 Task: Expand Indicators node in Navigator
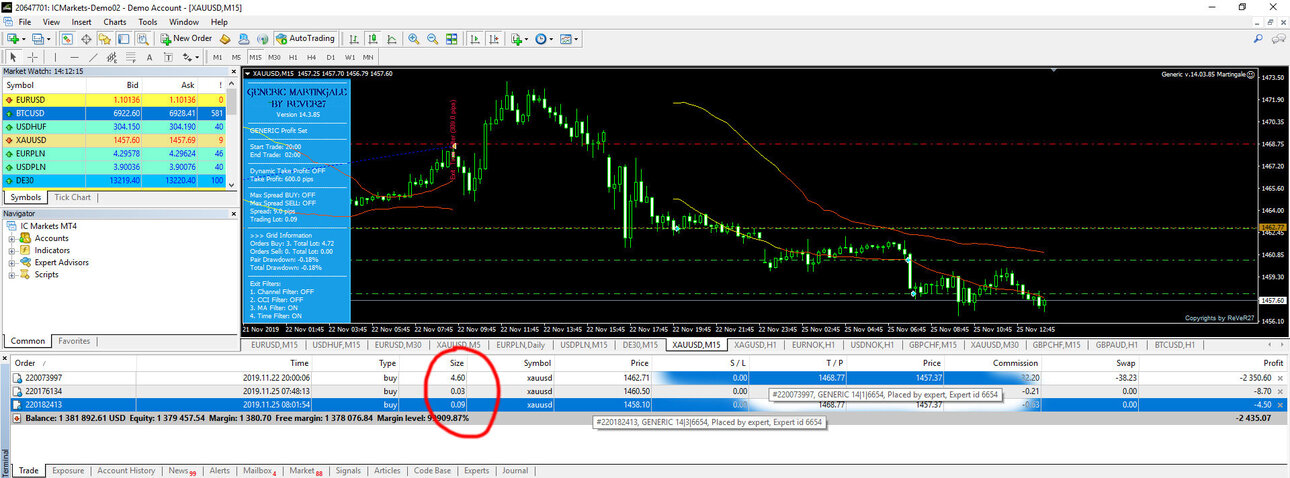11,250
